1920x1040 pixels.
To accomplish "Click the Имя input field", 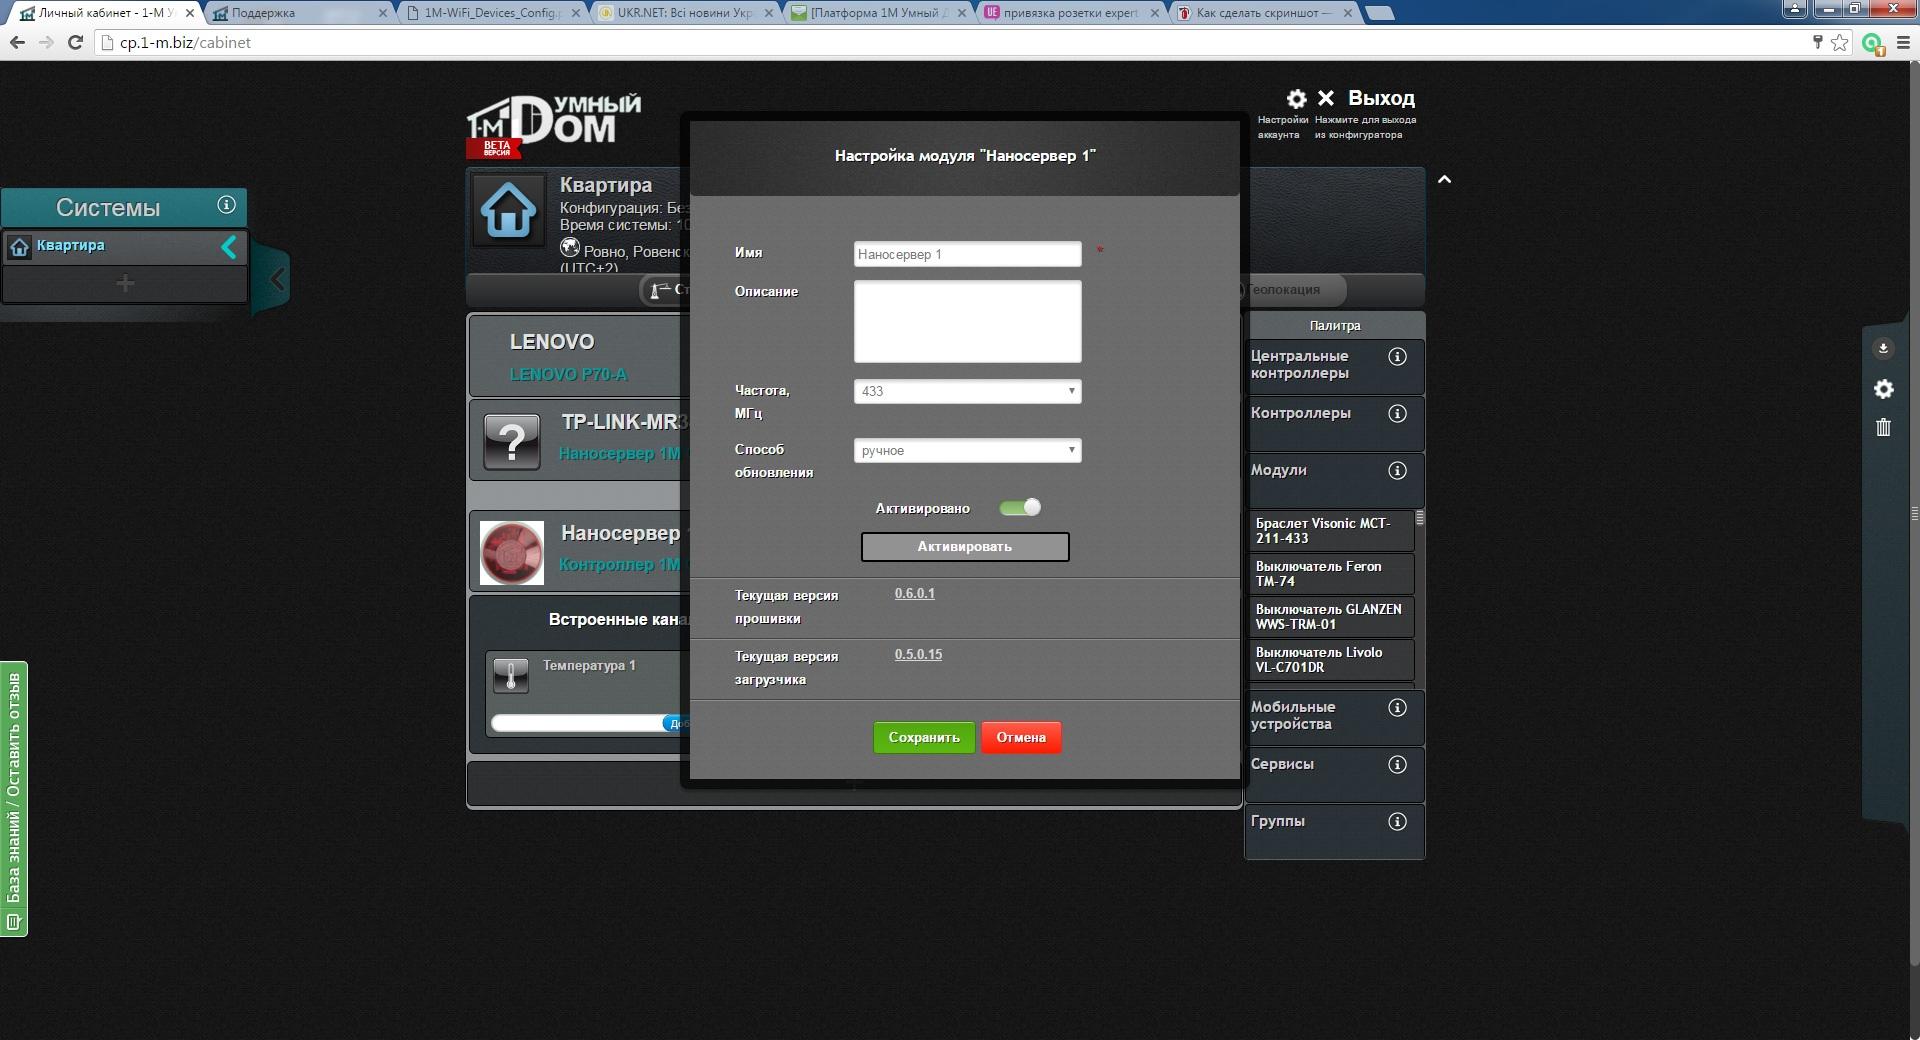I will (967, 254).
